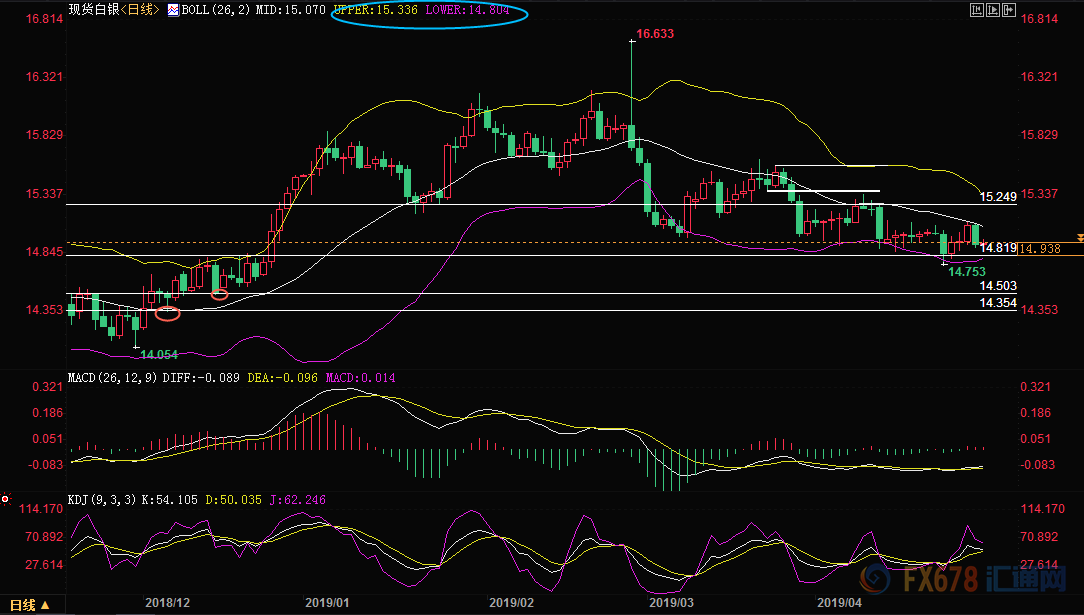Click the middle play-range icon at top right
Screen dimensions: 1084x615
pyautogui.click(x=994, y=10)
